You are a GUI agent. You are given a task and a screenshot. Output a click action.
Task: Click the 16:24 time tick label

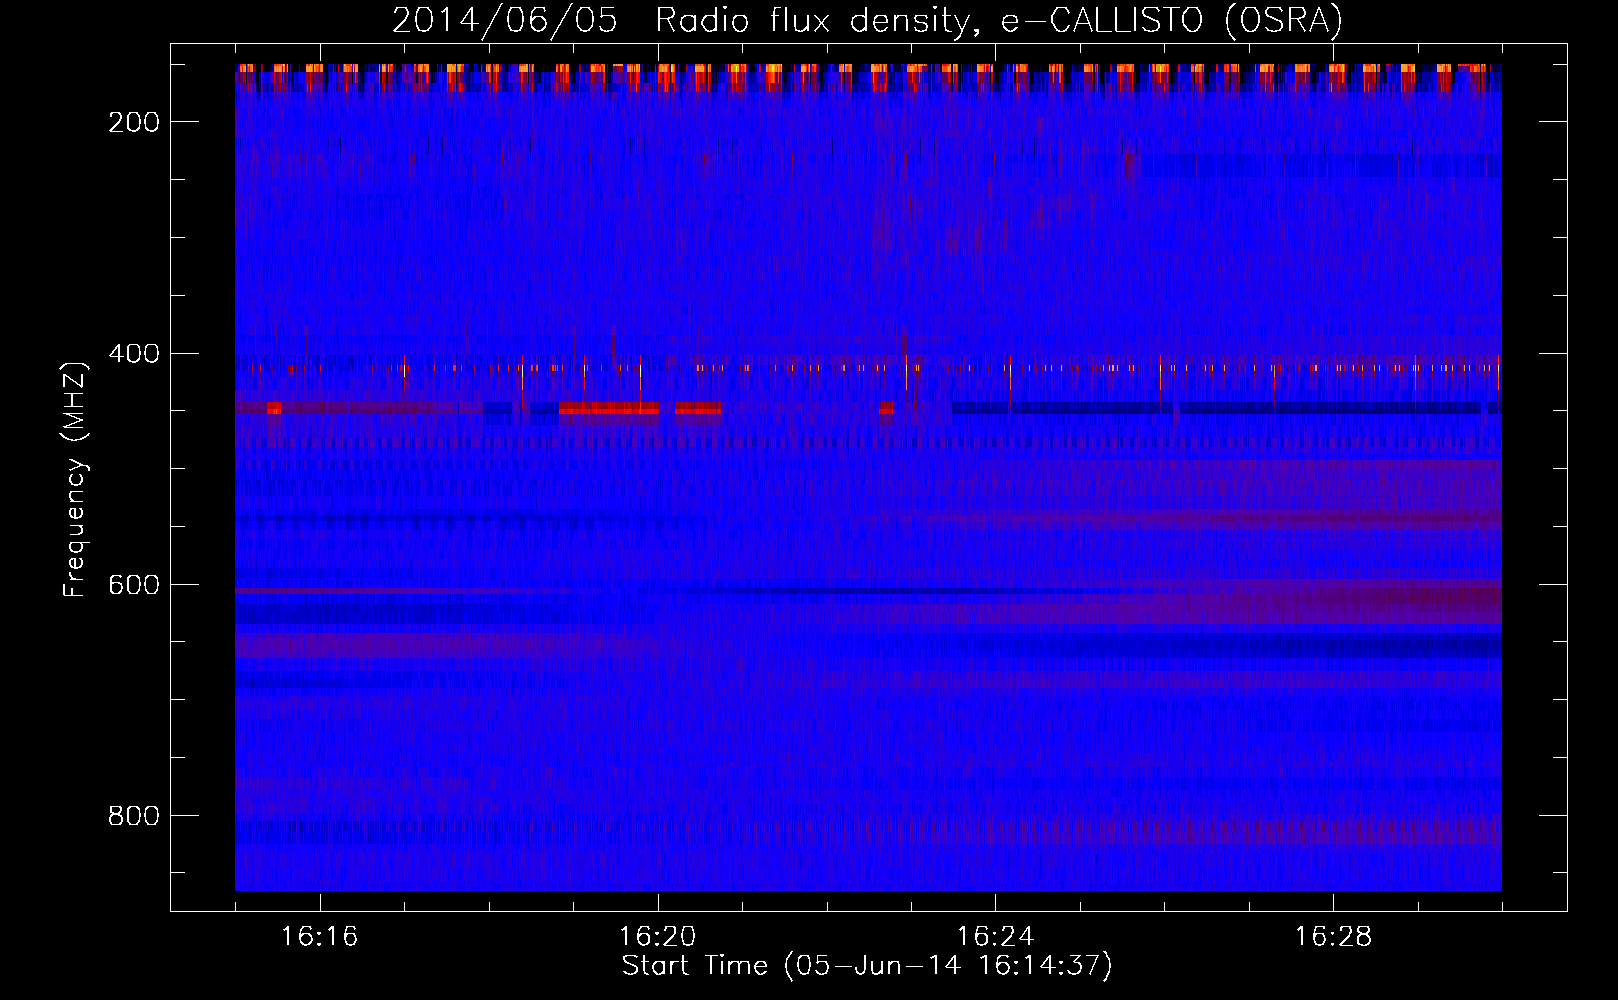click(995, 937)
